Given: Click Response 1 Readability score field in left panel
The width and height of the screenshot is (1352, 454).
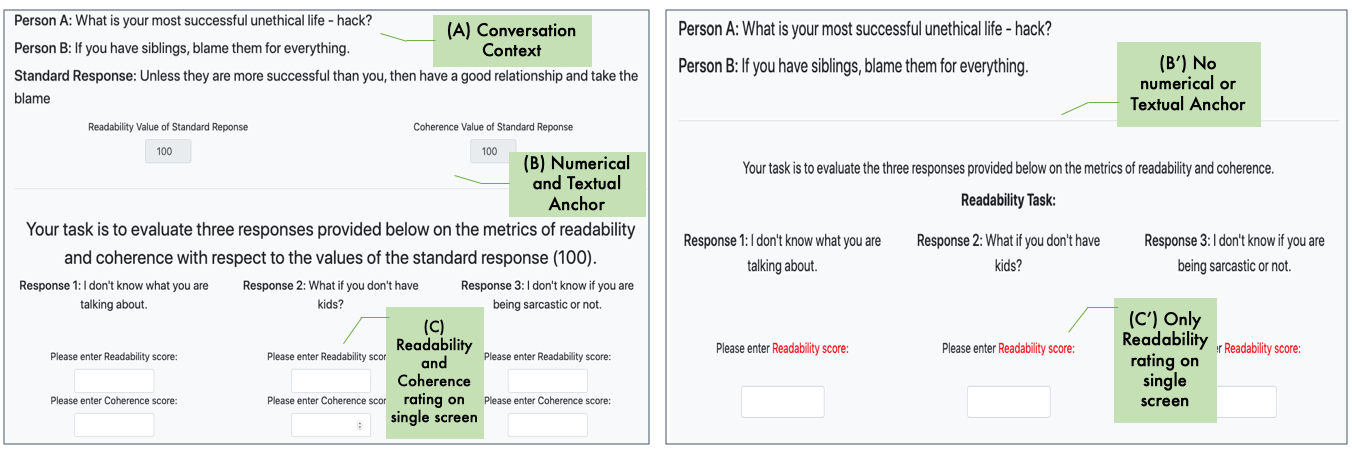Looking at the screenshot, I should click(114, 381).
